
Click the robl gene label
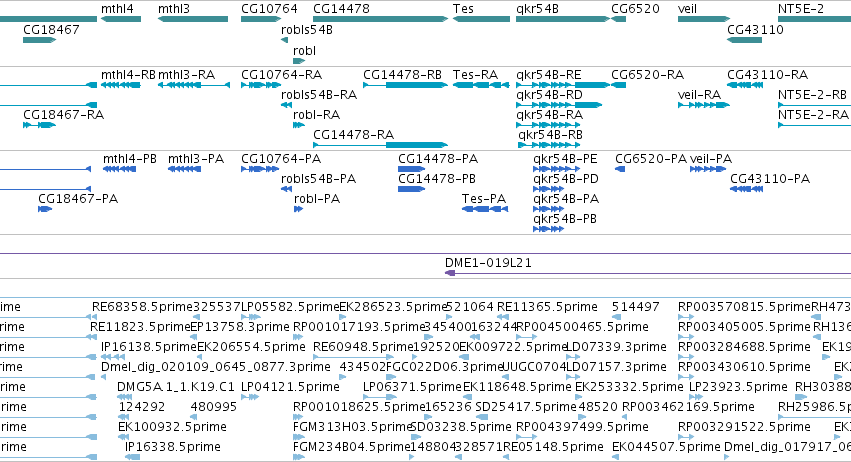(304, 50)
